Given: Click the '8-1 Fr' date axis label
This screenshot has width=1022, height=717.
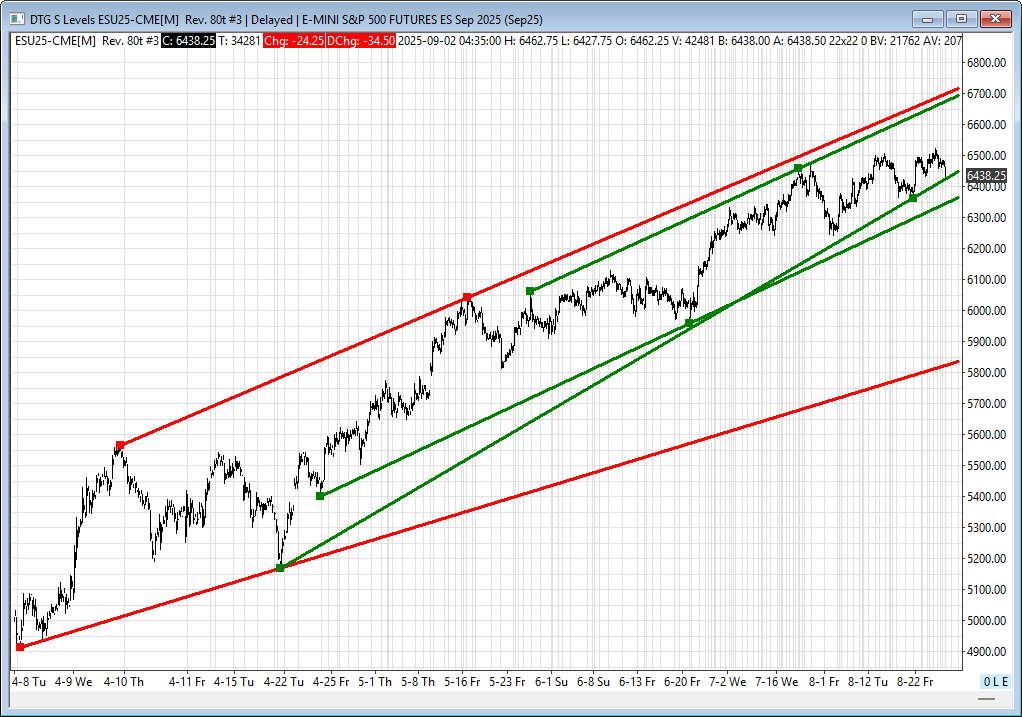Looking at the screenshot, I should coord(824,682).
